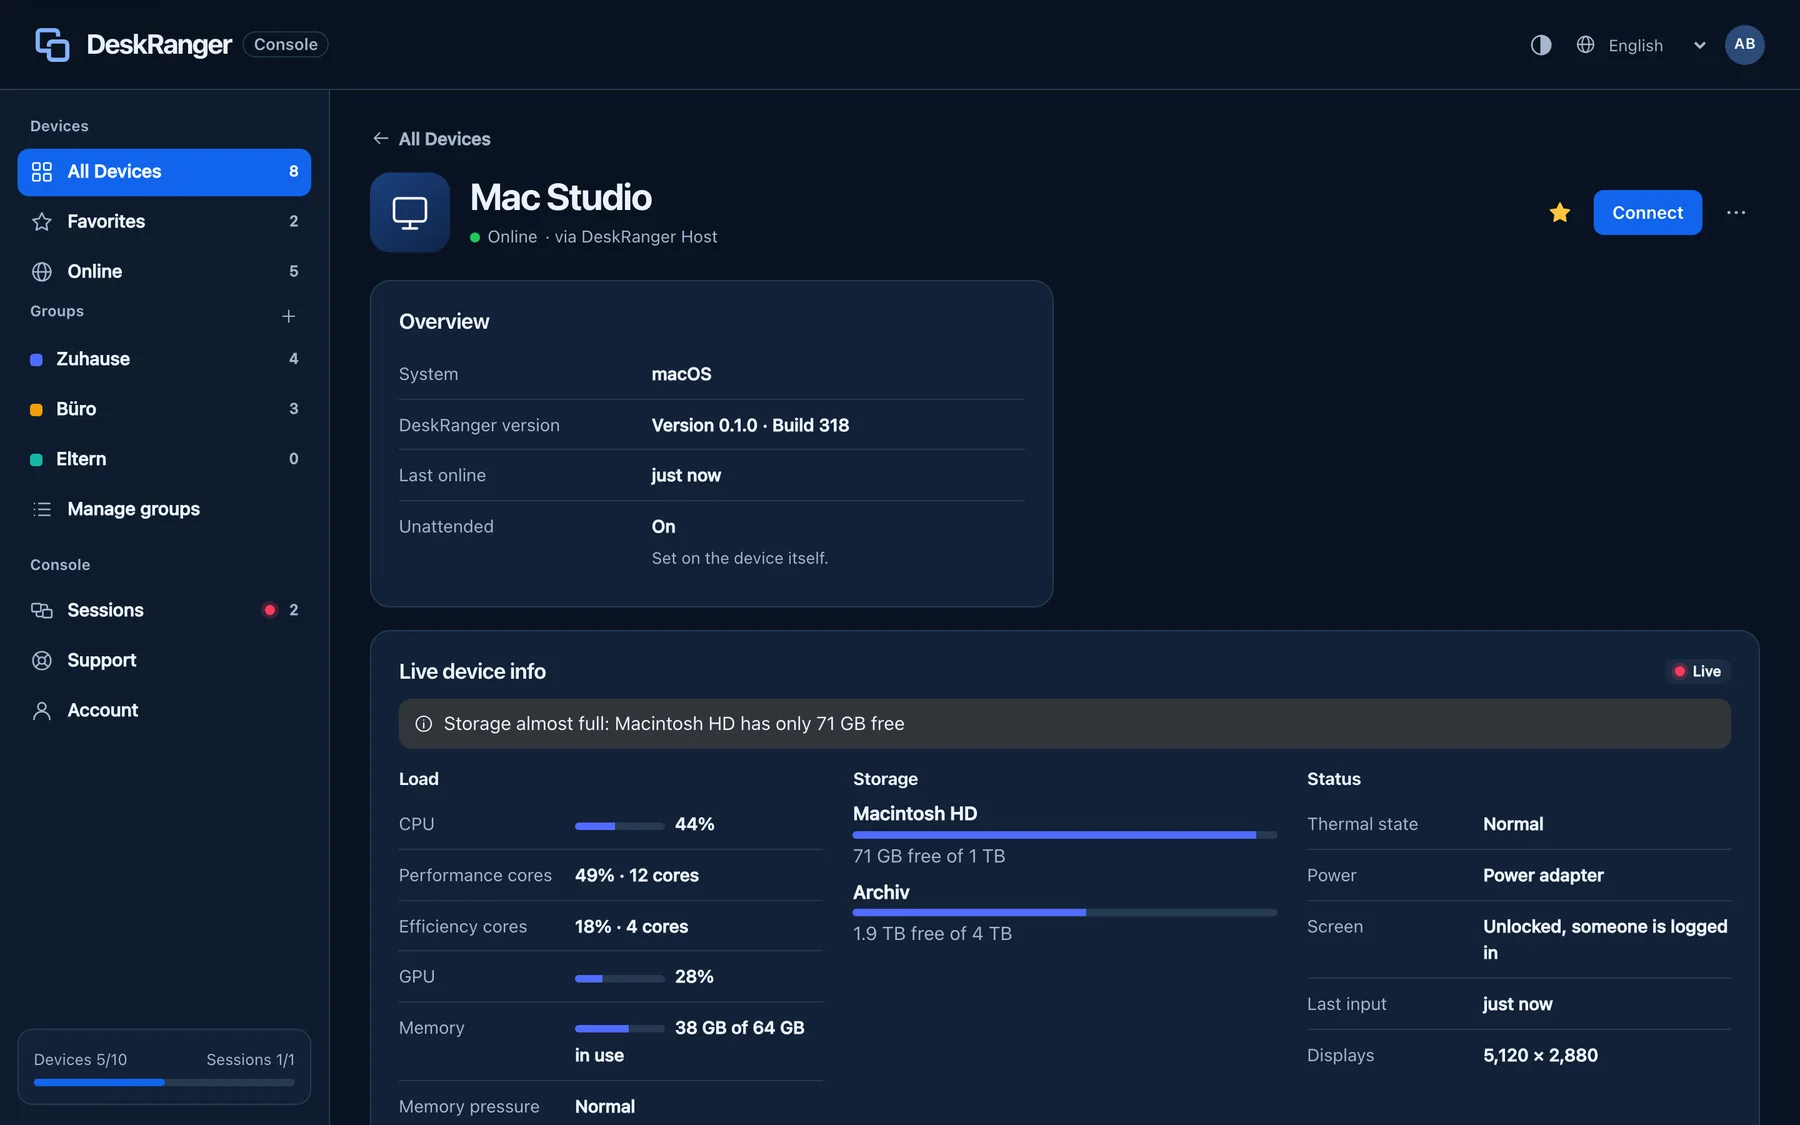Open the Support page
The image size is (1800, 1125).
(164, 660)
